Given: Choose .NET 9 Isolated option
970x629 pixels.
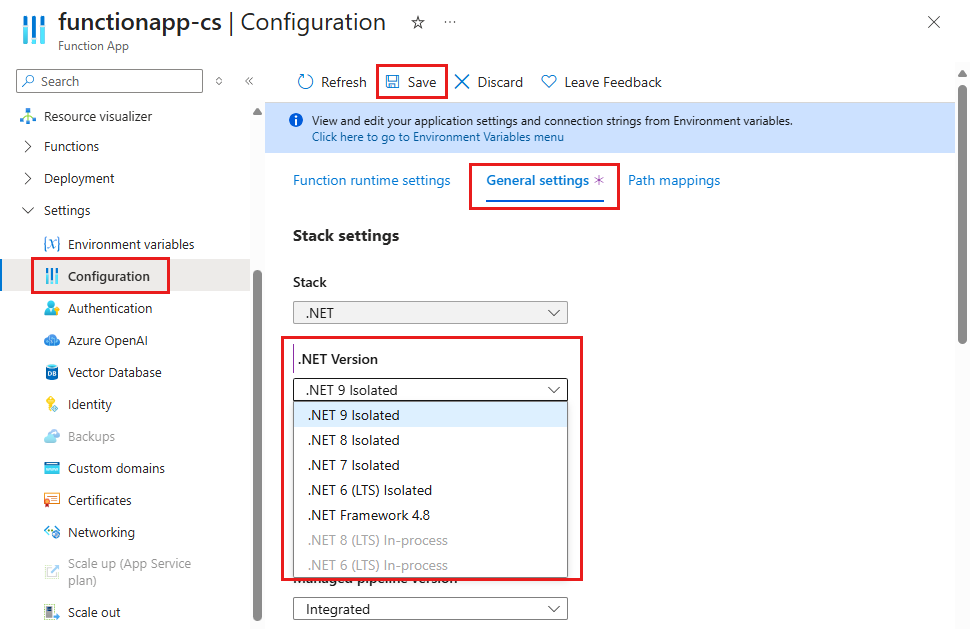Looking at the screenshot, I should [x=430, y=415].
